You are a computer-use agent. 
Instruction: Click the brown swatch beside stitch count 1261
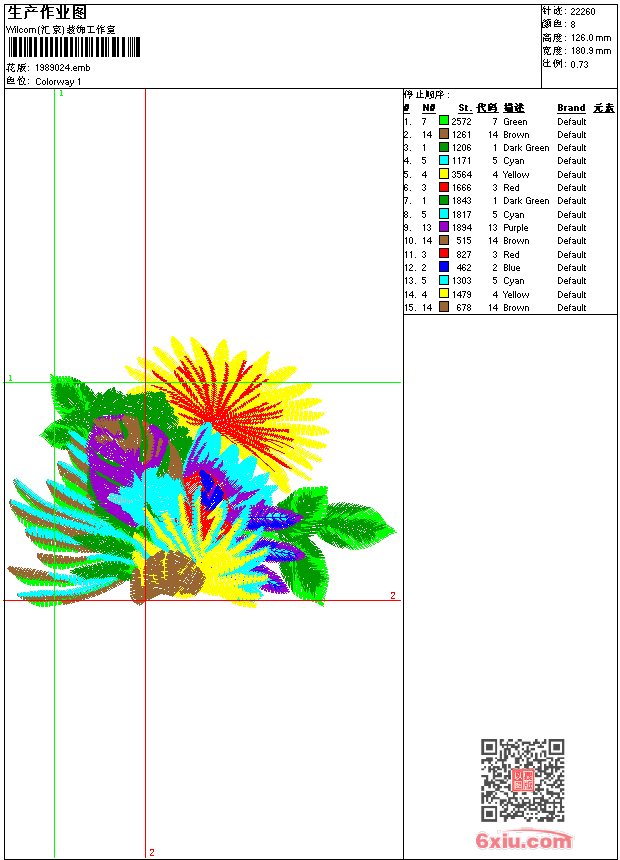(x=444, y=134)
